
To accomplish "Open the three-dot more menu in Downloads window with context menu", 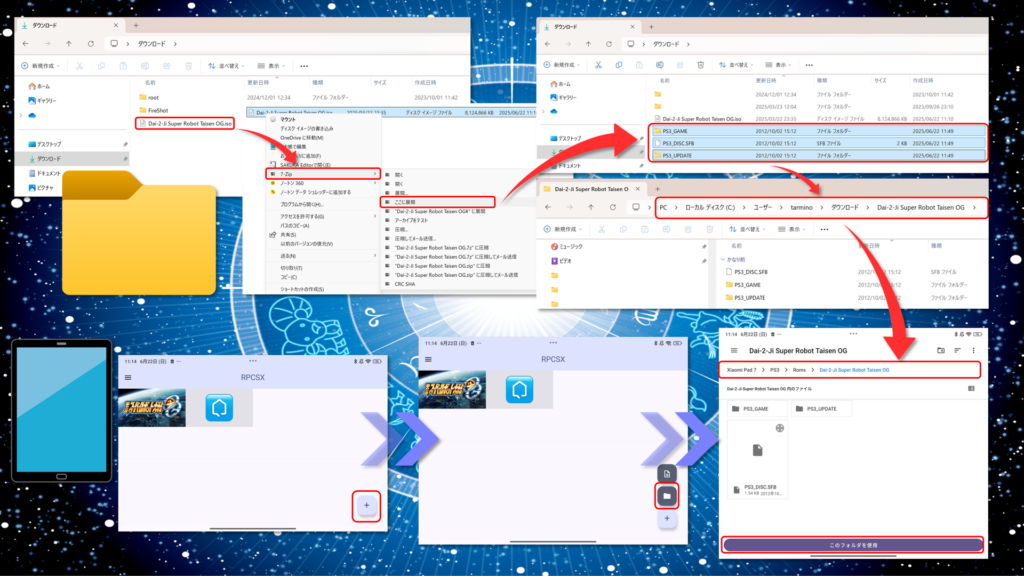I will tap(304, 66).
